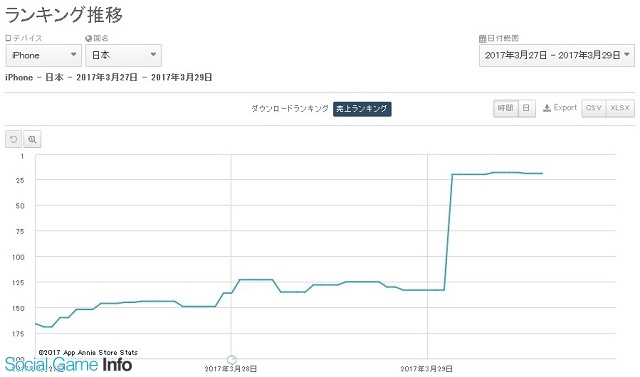The height and width of the screenshot is (377, 640).
Task: Click the globe icon next to country label
Action: pos(89,38)
